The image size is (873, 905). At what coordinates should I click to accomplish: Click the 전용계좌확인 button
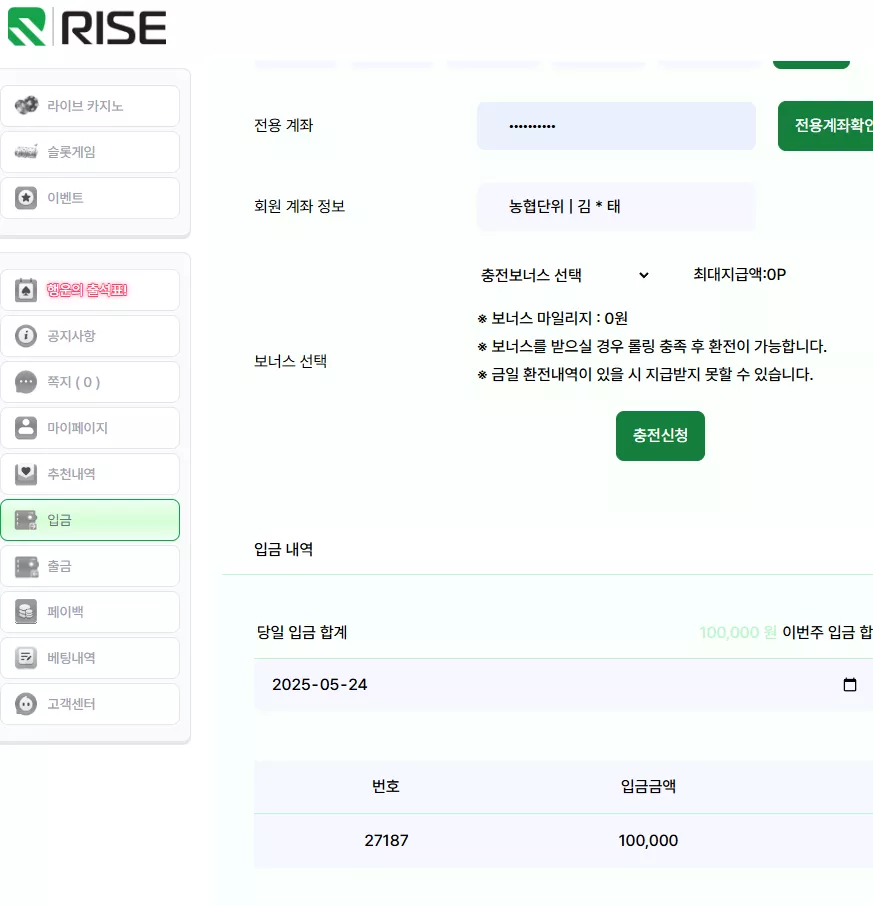click(826, 126)
